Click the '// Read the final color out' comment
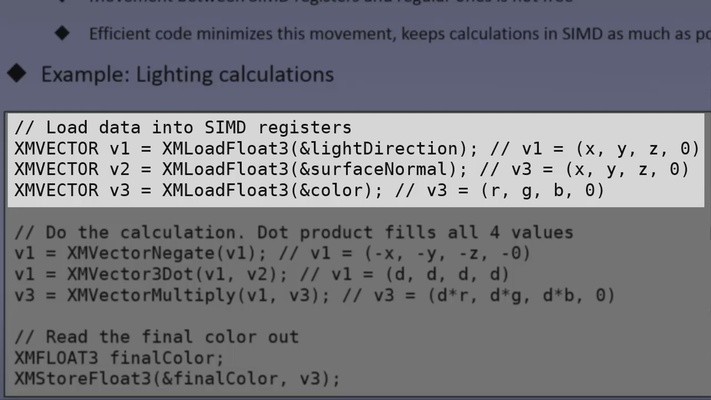This screenshot has width=711, height=400. pos(157,337)
